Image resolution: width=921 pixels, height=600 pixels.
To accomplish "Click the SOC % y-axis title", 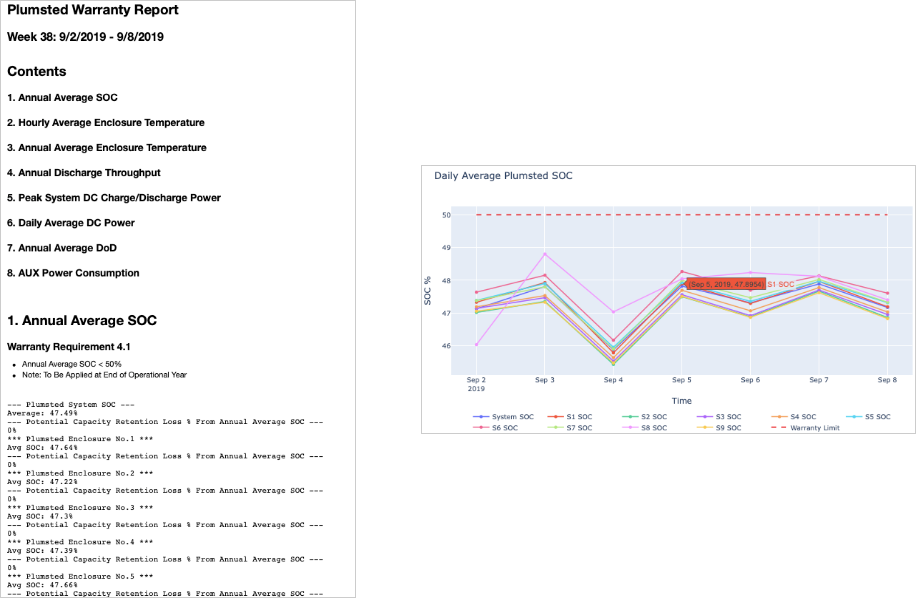I will 428,290.
